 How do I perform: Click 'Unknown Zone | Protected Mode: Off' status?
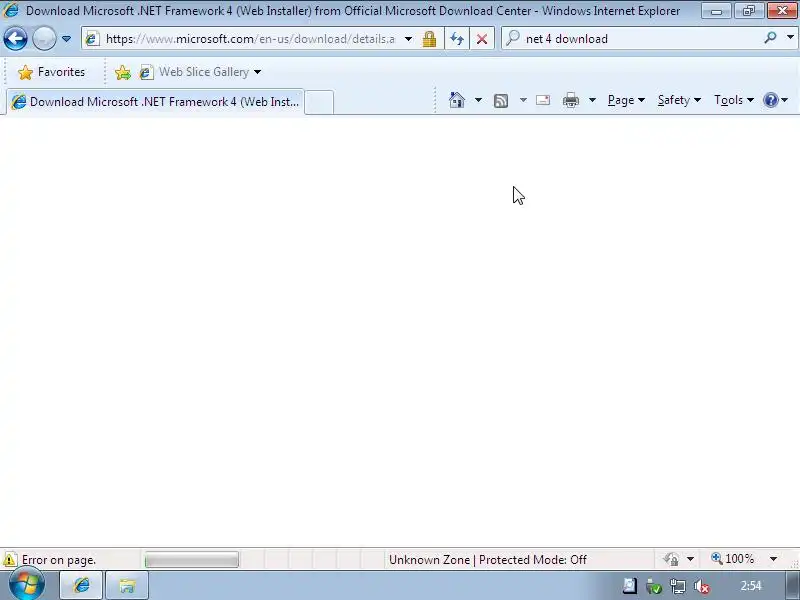[488, 560]
